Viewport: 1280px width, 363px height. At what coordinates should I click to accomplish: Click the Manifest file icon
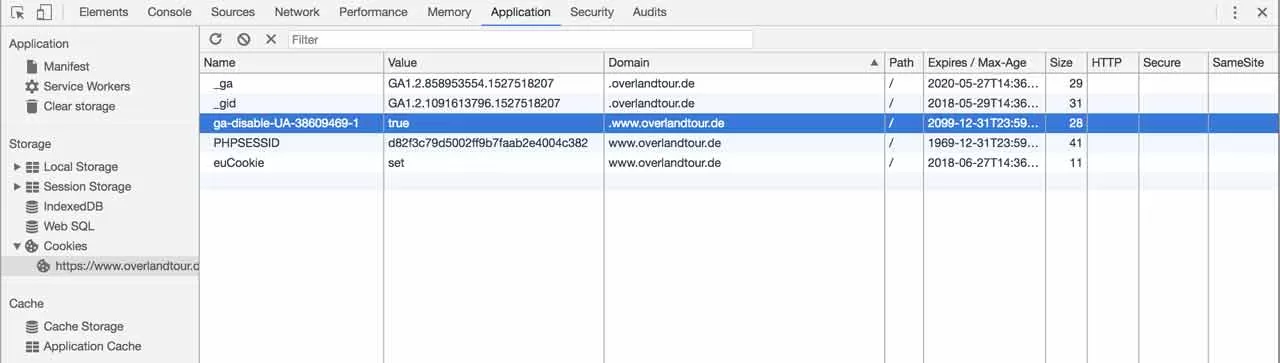pos(32,66)
